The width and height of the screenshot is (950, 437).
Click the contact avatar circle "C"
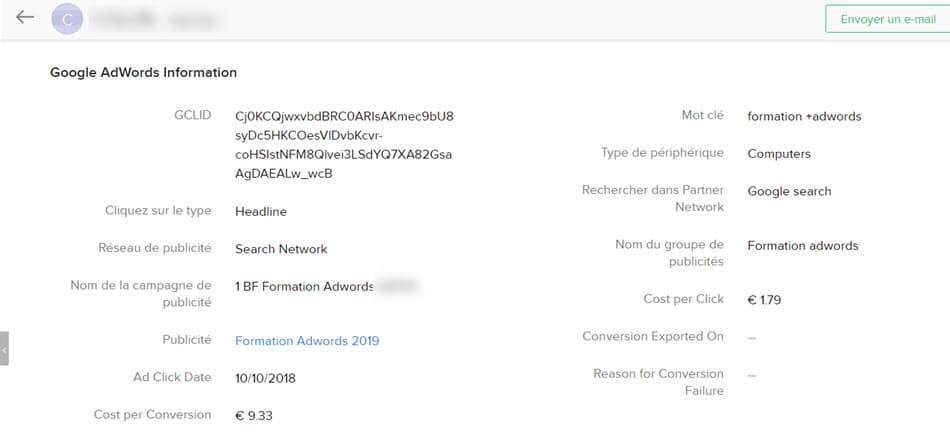tap(67, 19)
